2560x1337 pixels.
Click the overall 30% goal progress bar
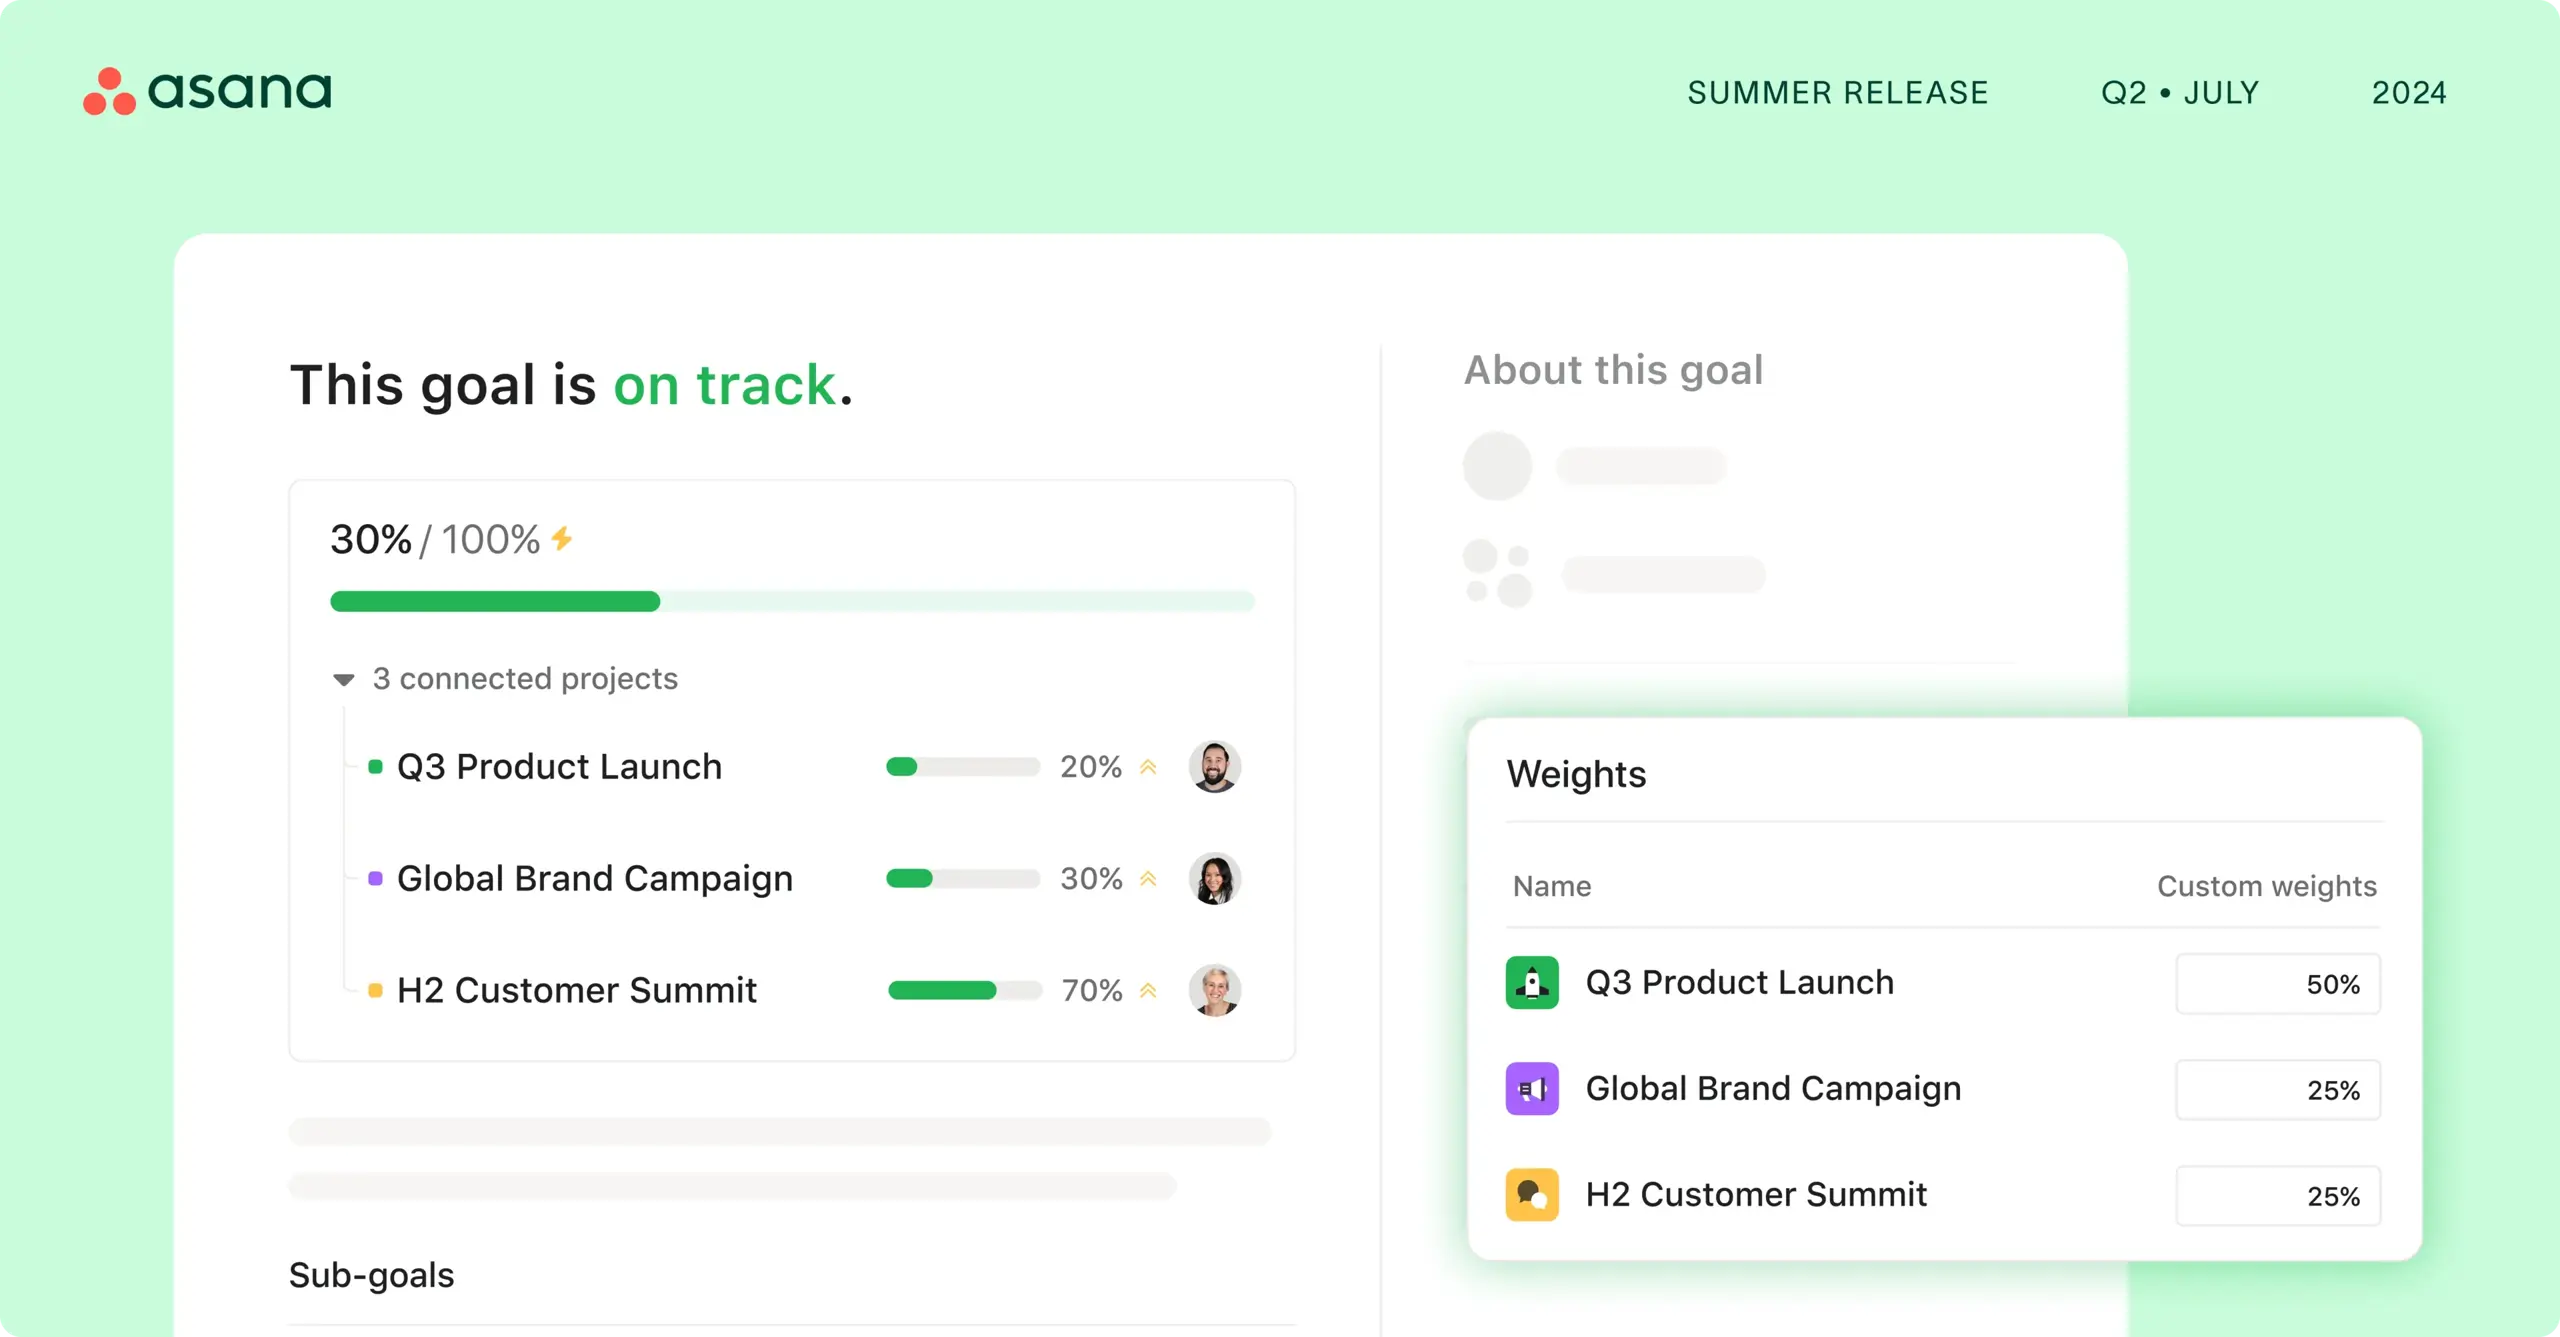point(792,601)
